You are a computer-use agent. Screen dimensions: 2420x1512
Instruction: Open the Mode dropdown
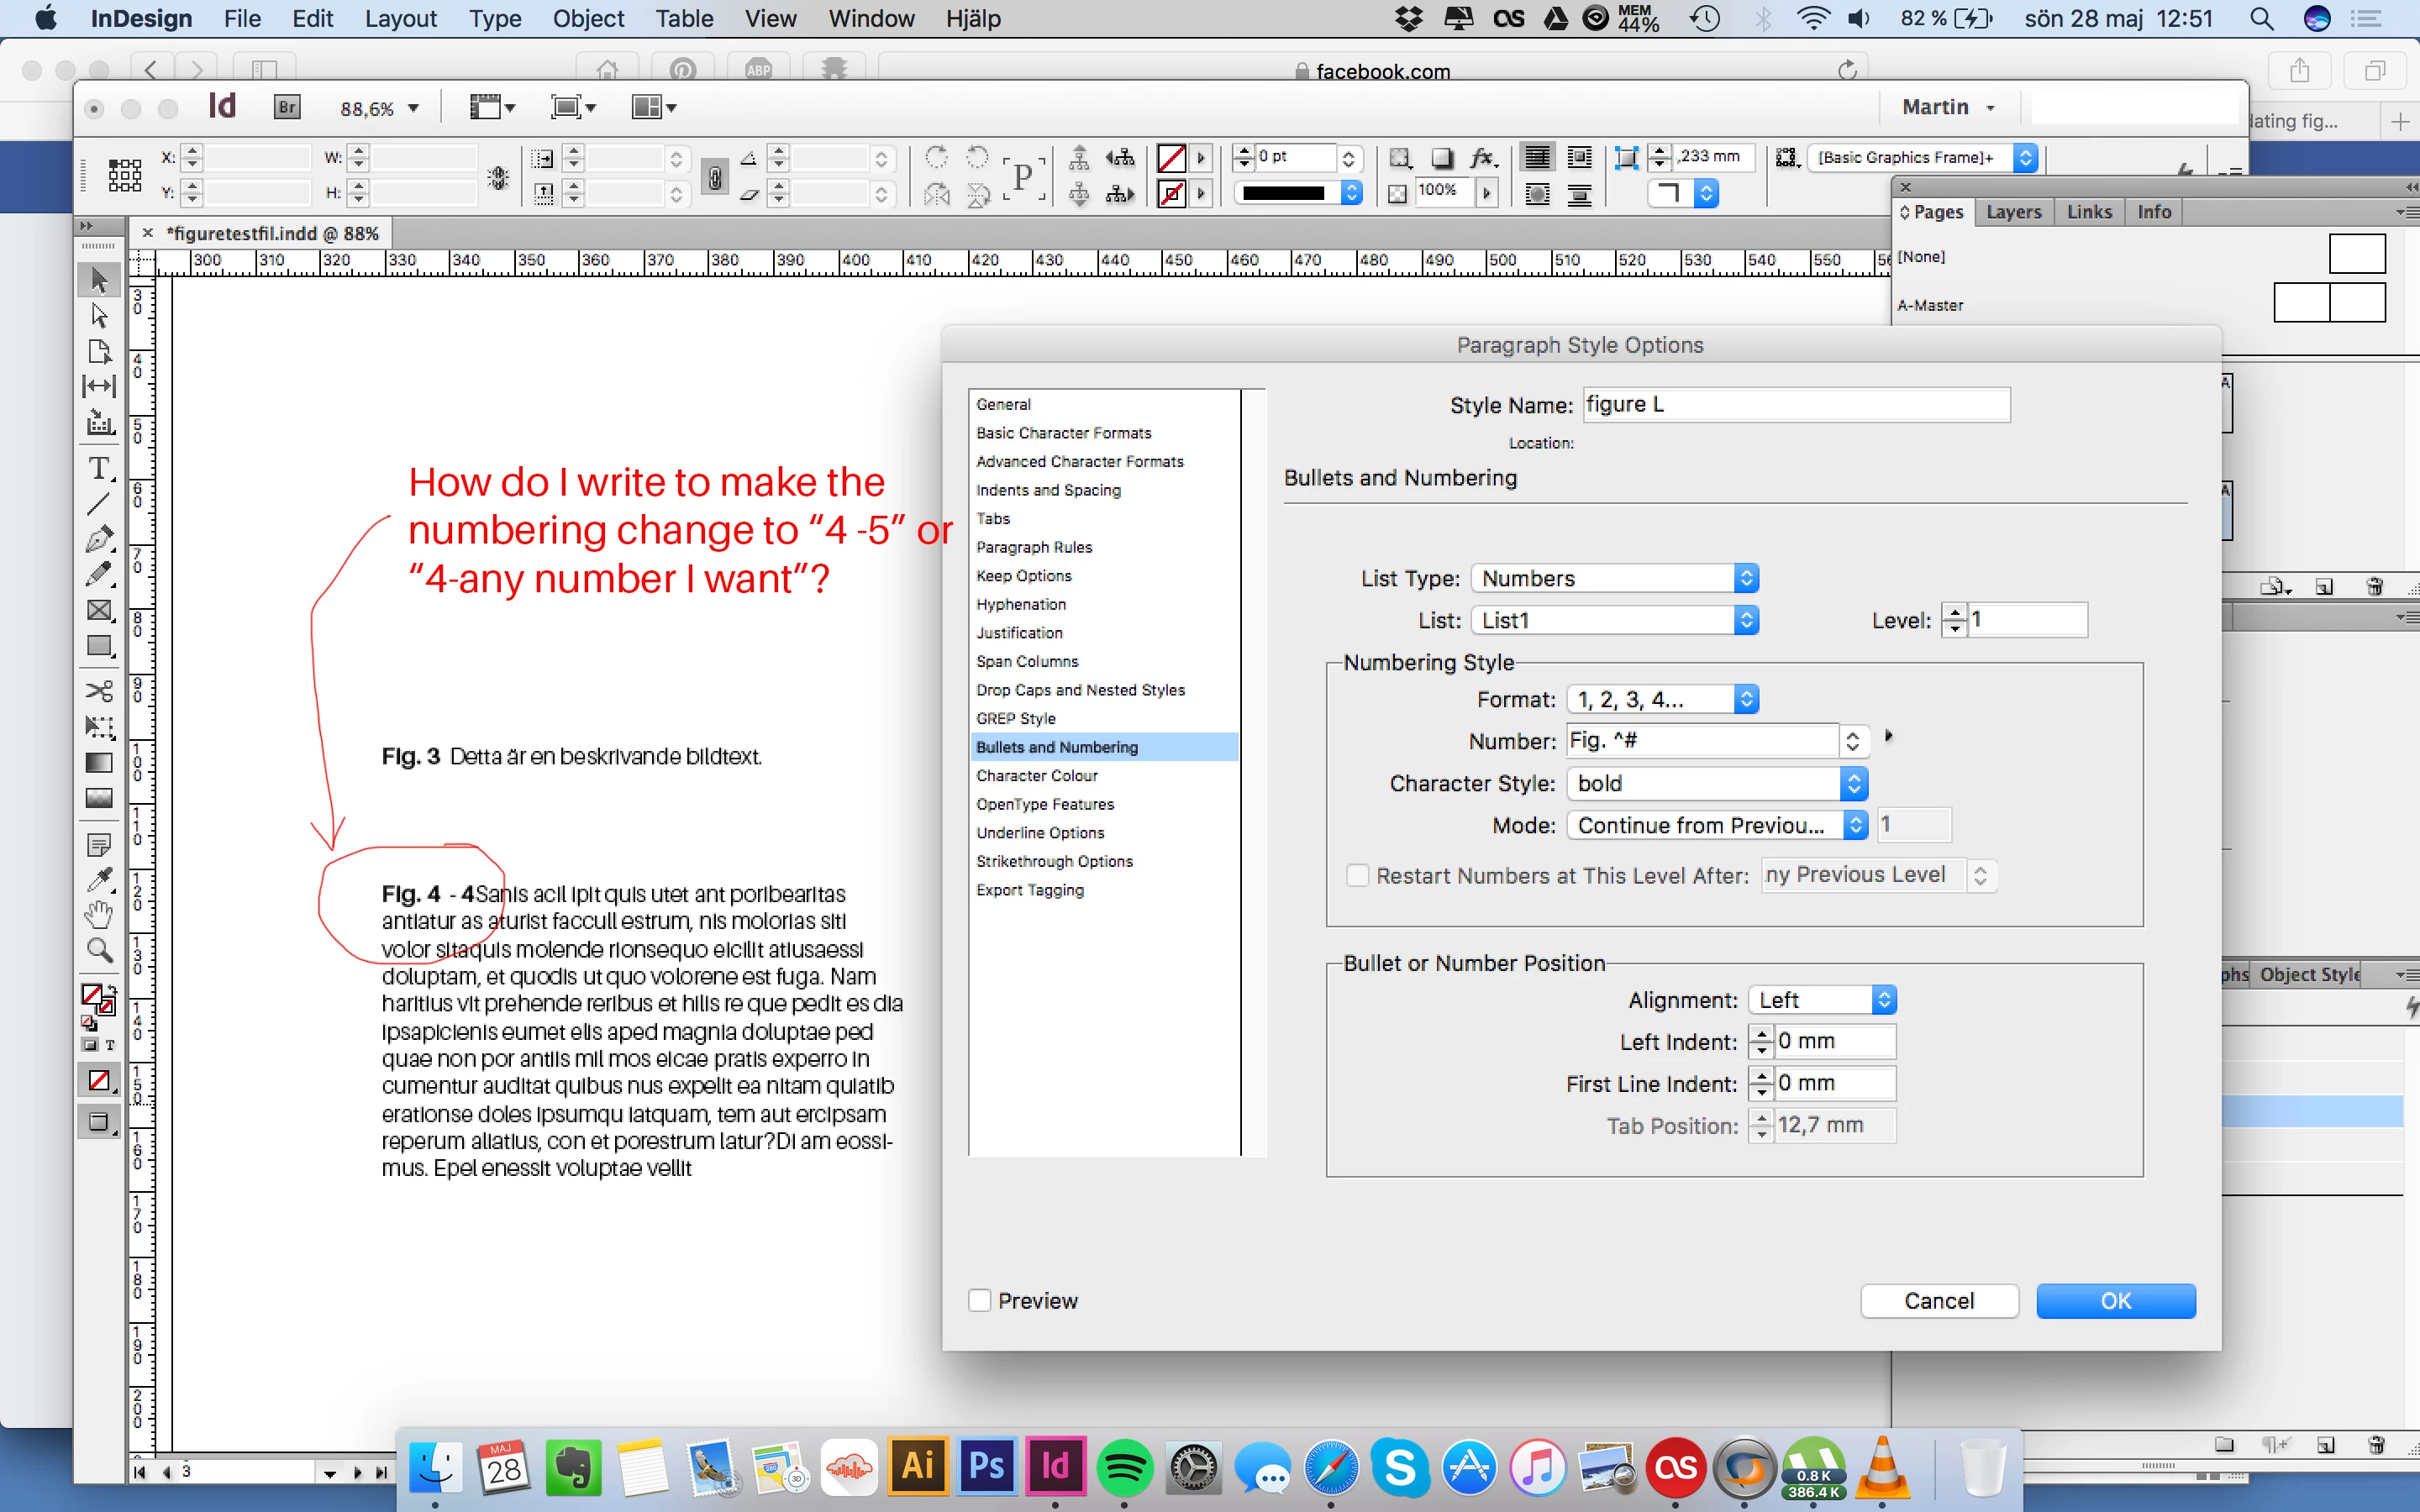(x=1716, y=825)
